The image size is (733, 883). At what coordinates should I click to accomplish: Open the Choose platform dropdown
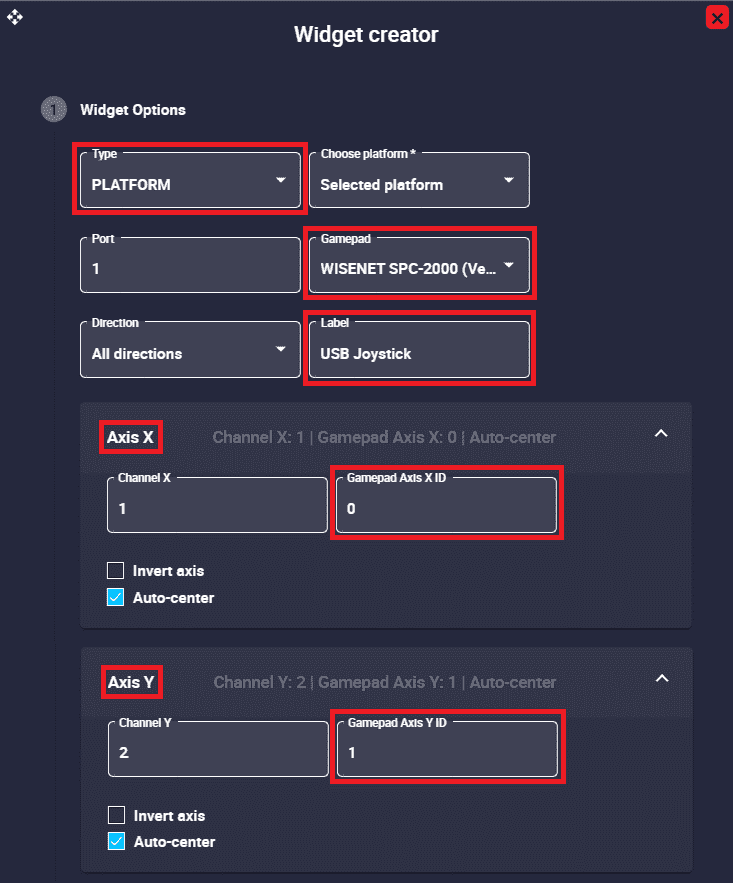click(418, 181)
